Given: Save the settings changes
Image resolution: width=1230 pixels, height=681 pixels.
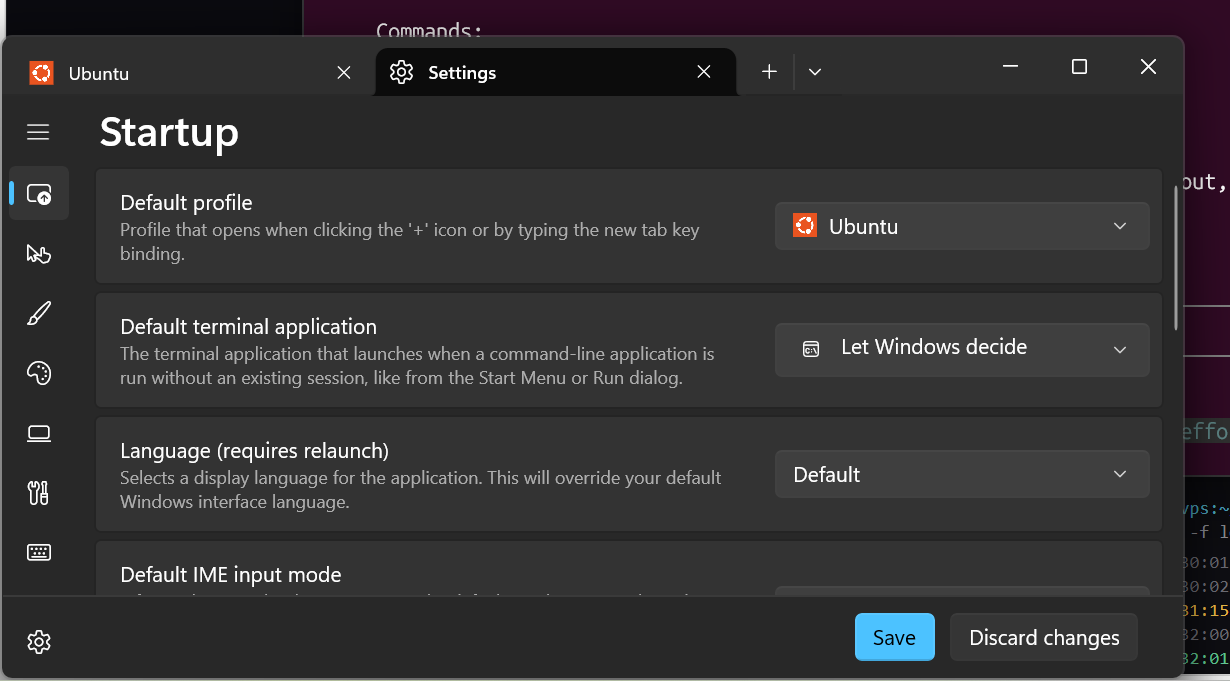Looking at the screenshot, I should point(894,637).
